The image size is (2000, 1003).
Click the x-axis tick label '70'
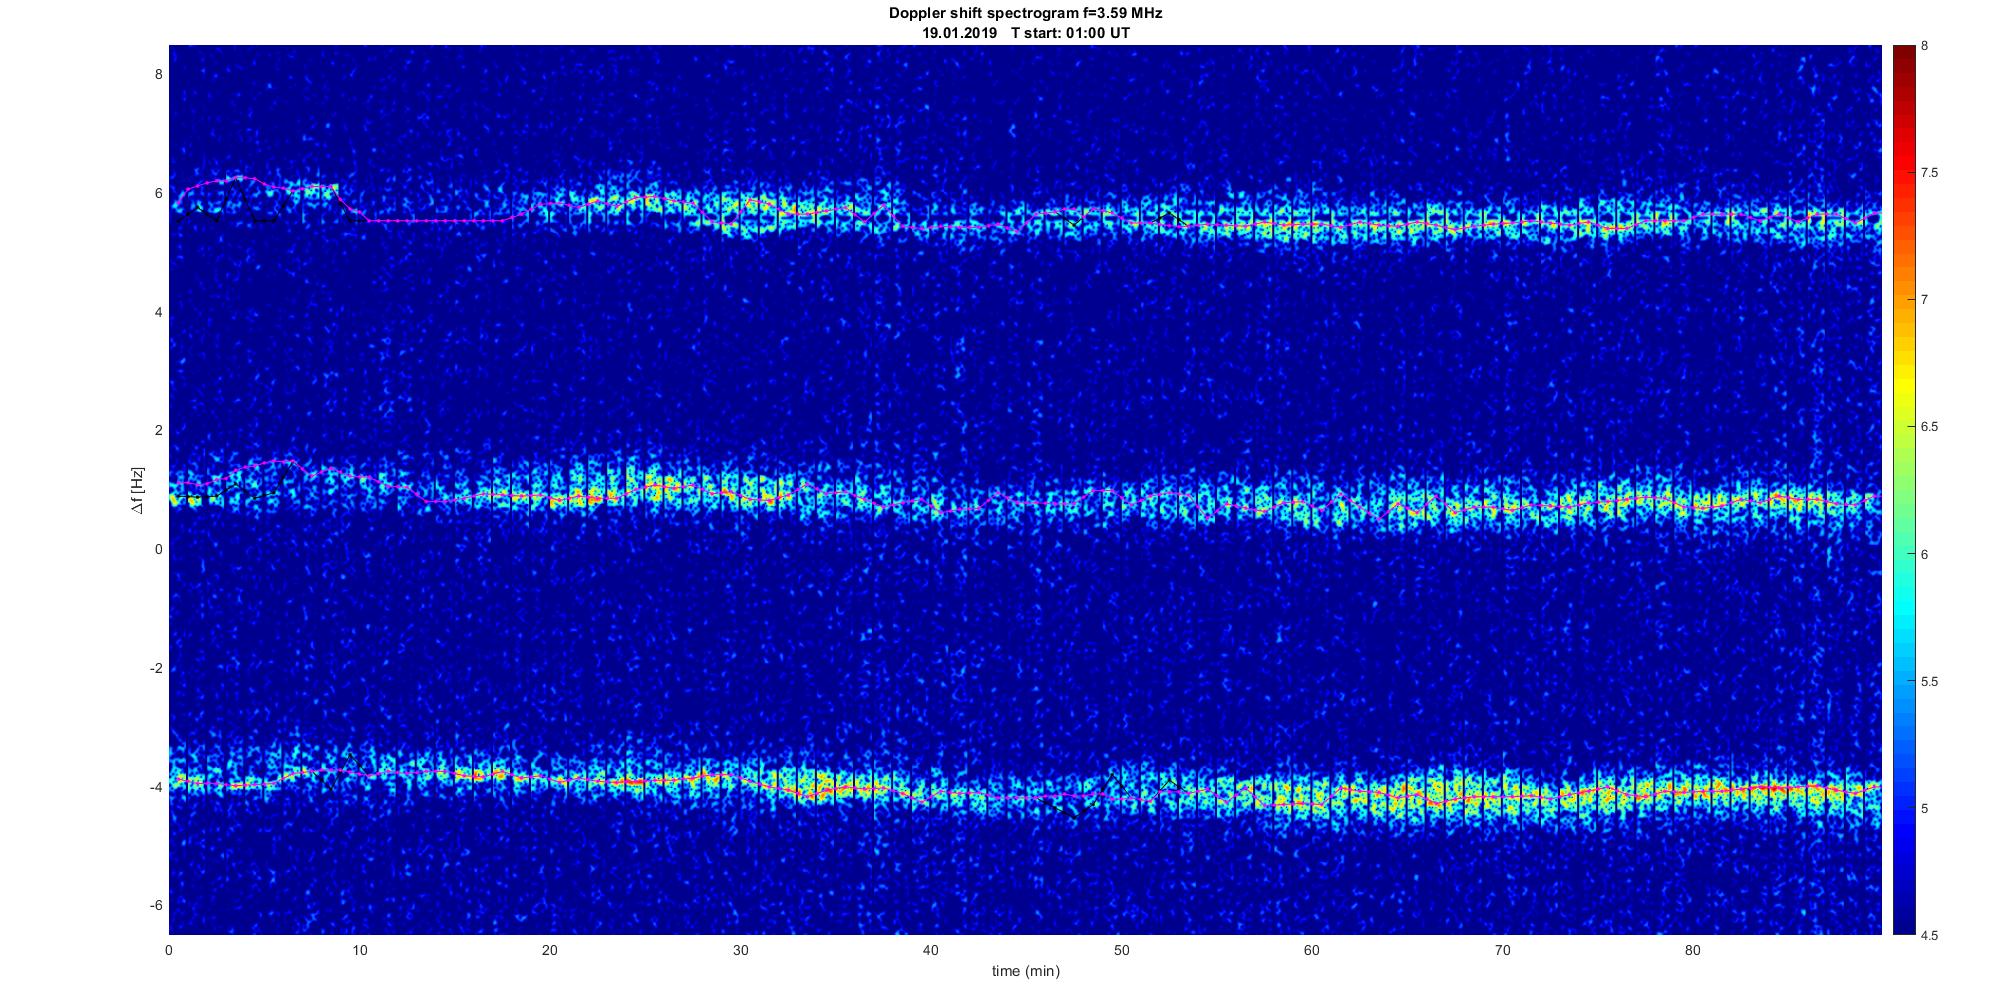click(x=1502, y=950)
